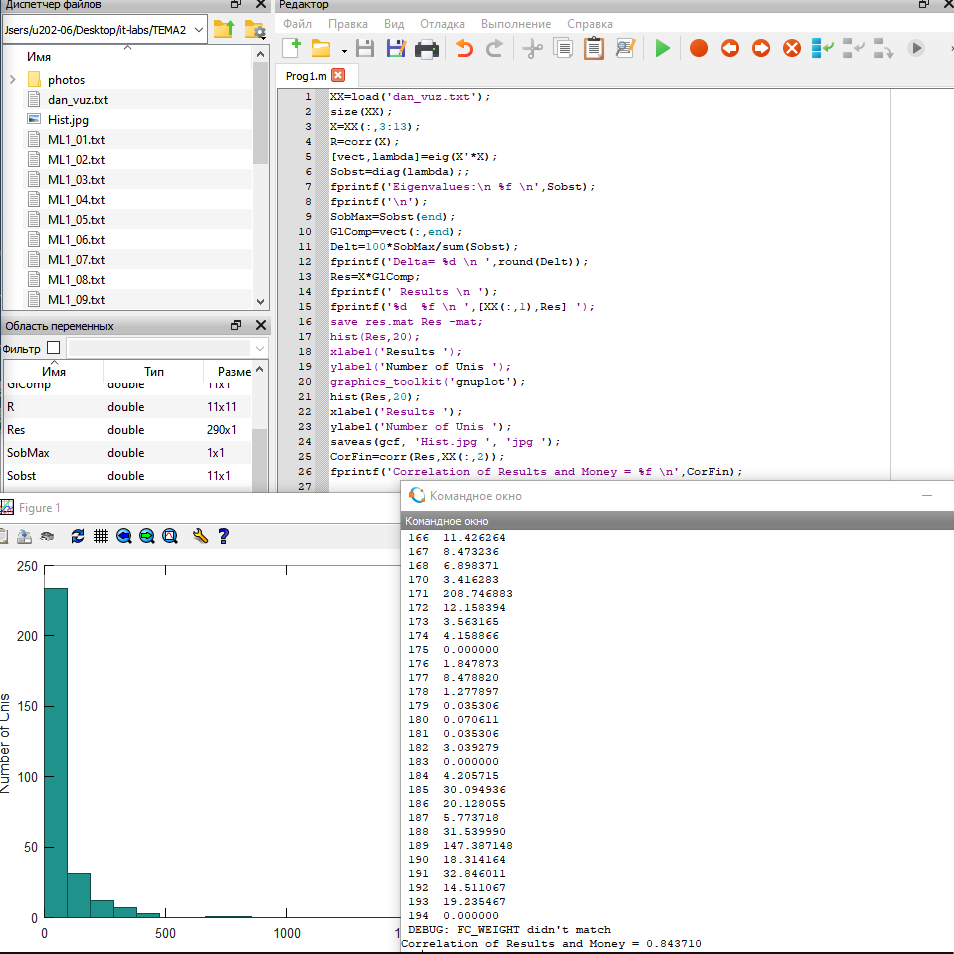Sort variables by the Тип column header
This screenshot has height=954, width=954.
(154, 371)
